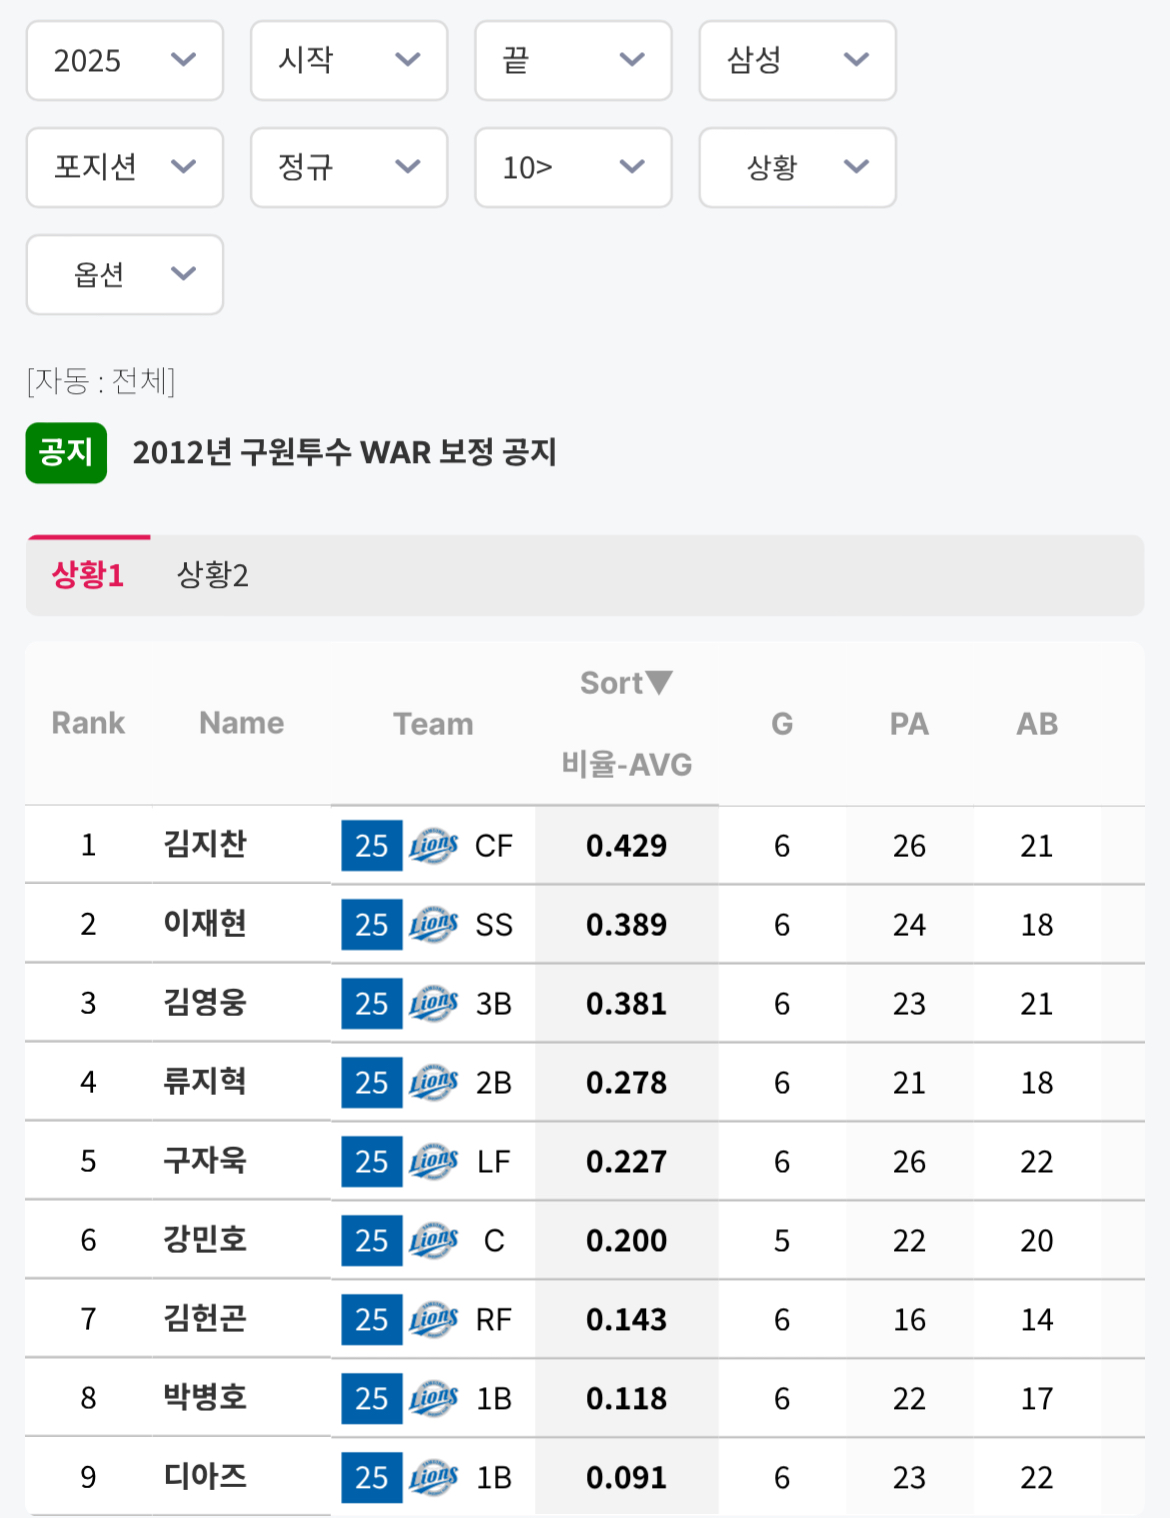The image size is (1170, 1518).
Task: Click the Lions logo in 디아즈's row
Action: (433, 1478)
